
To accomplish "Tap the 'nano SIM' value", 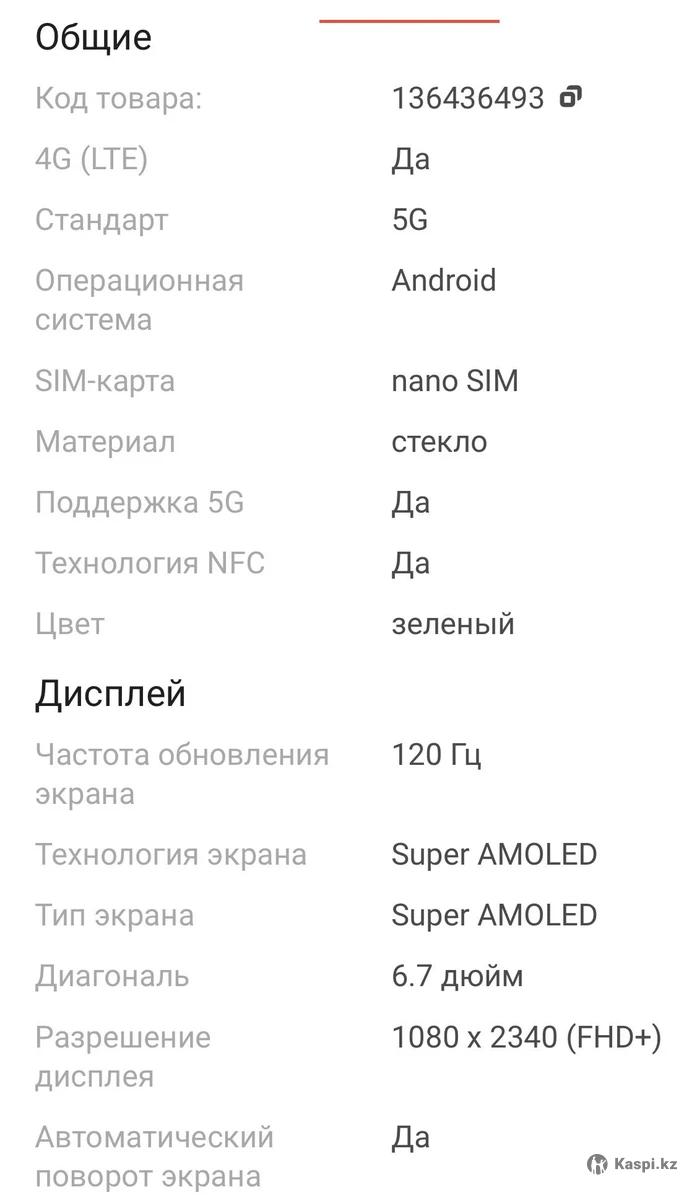I will coord(454,381).
